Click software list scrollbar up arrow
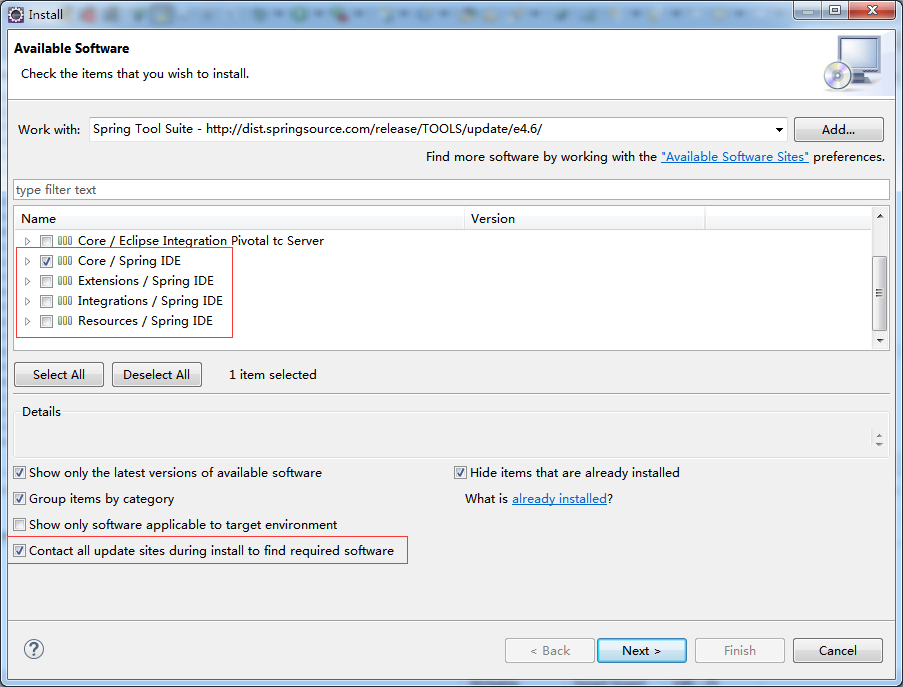Viewport: 903px width, 687px height. (x=880, y=216)
